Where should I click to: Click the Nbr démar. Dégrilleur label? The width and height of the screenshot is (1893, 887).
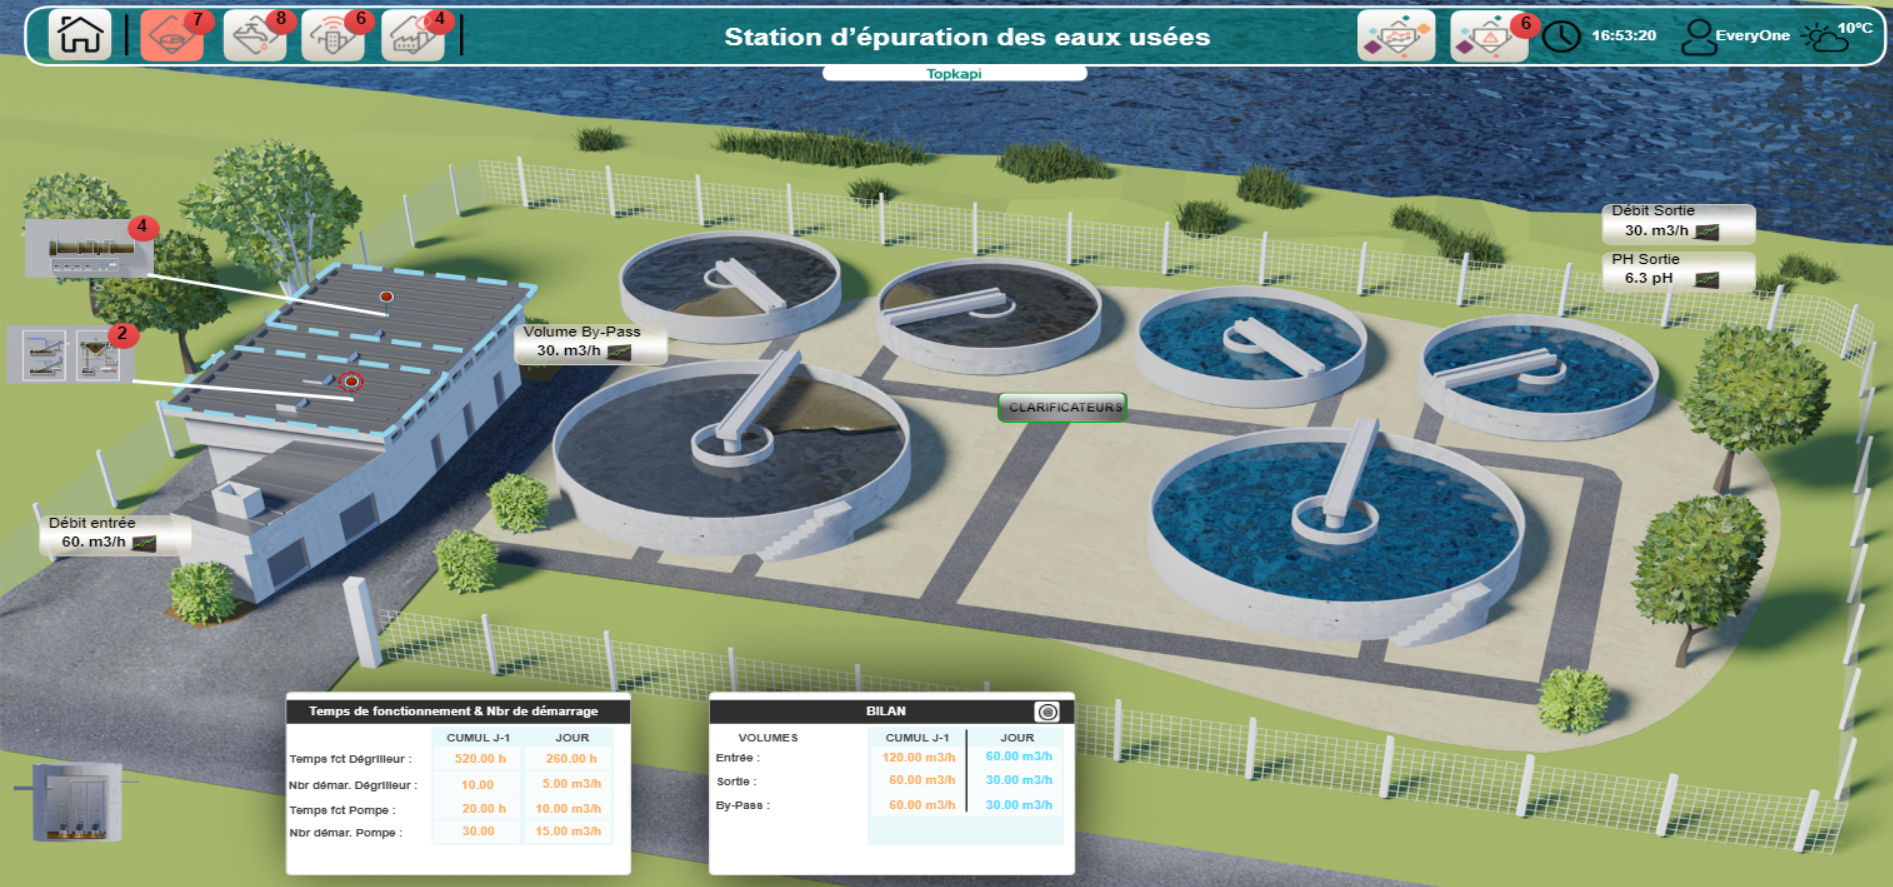[x=353, y=785]
